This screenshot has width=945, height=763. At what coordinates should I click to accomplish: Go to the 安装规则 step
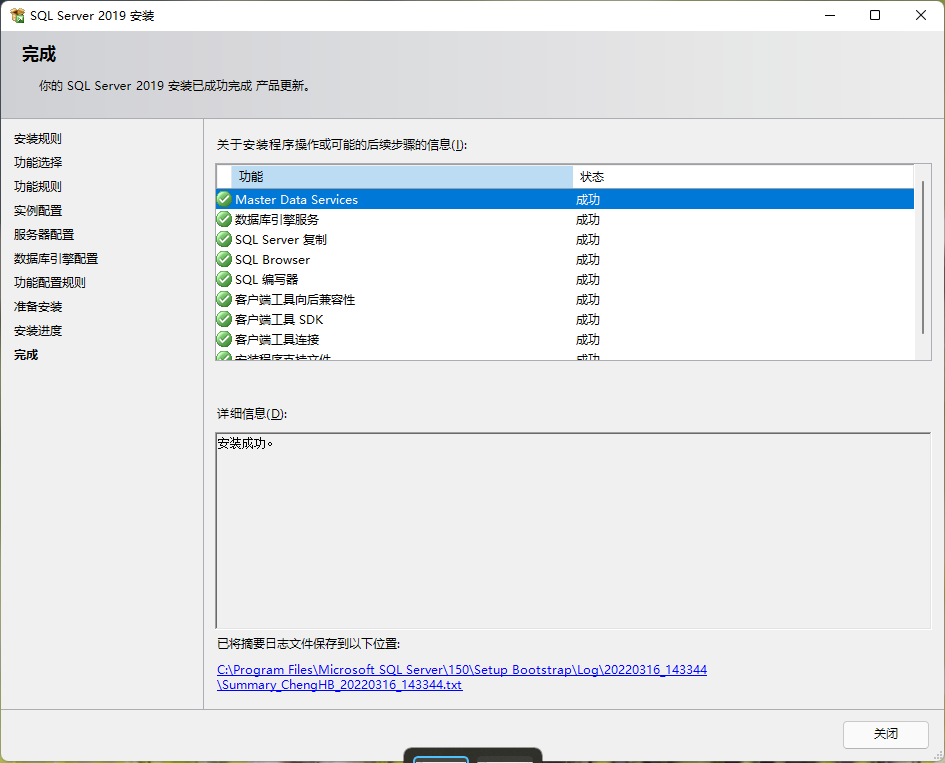[38, 139]
